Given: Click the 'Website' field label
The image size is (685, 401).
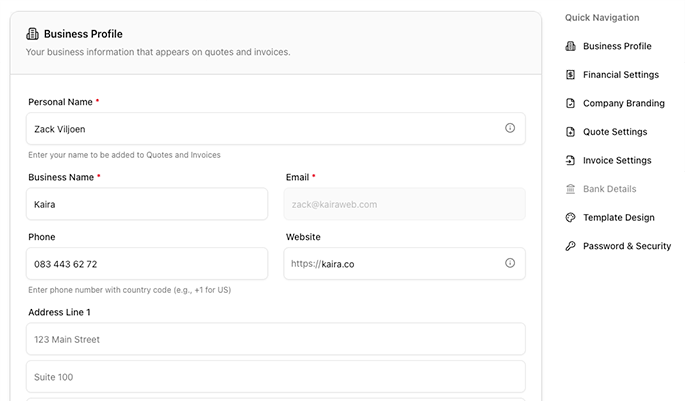Looking at the screenshot, I should (x=303, y=237).
